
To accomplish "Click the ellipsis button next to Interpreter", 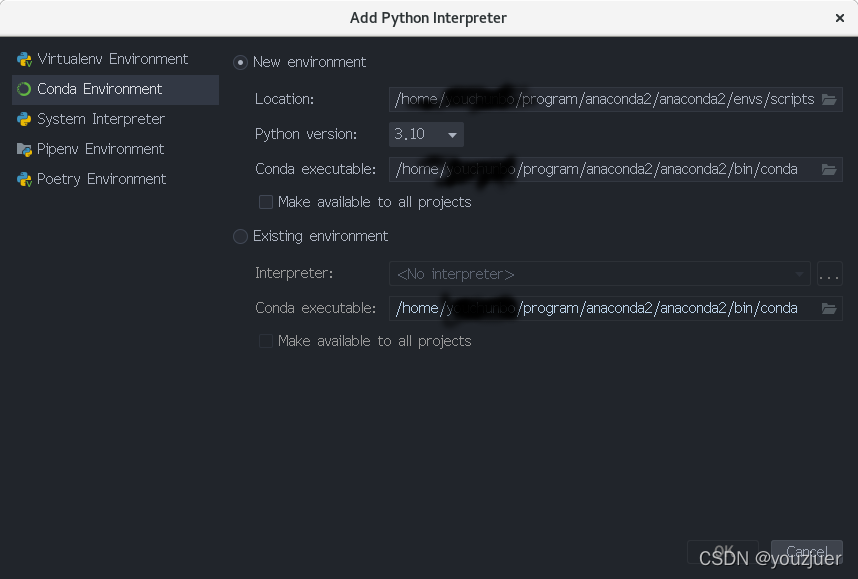I will (830, 273).
